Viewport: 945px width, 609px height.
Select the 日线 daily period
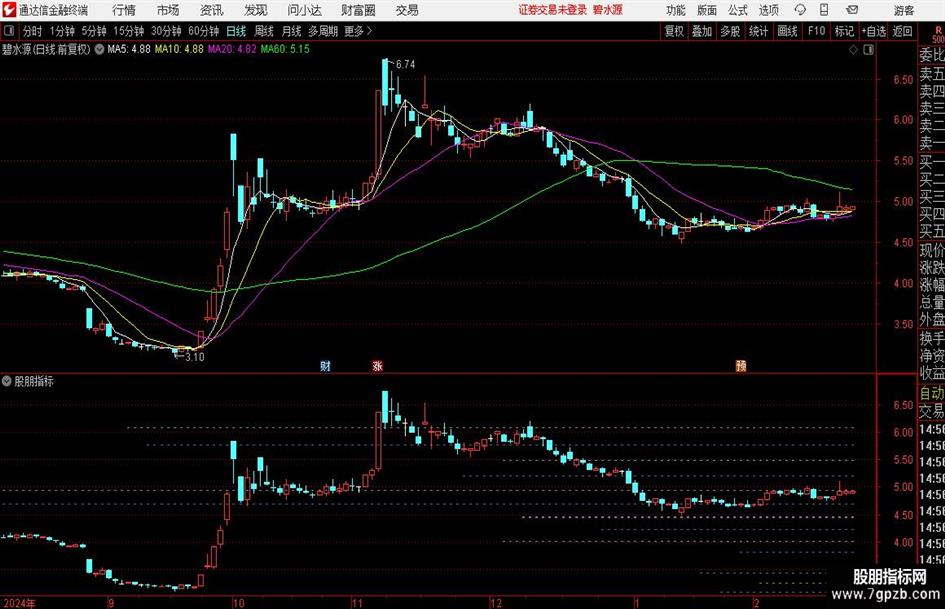point(236,31)
